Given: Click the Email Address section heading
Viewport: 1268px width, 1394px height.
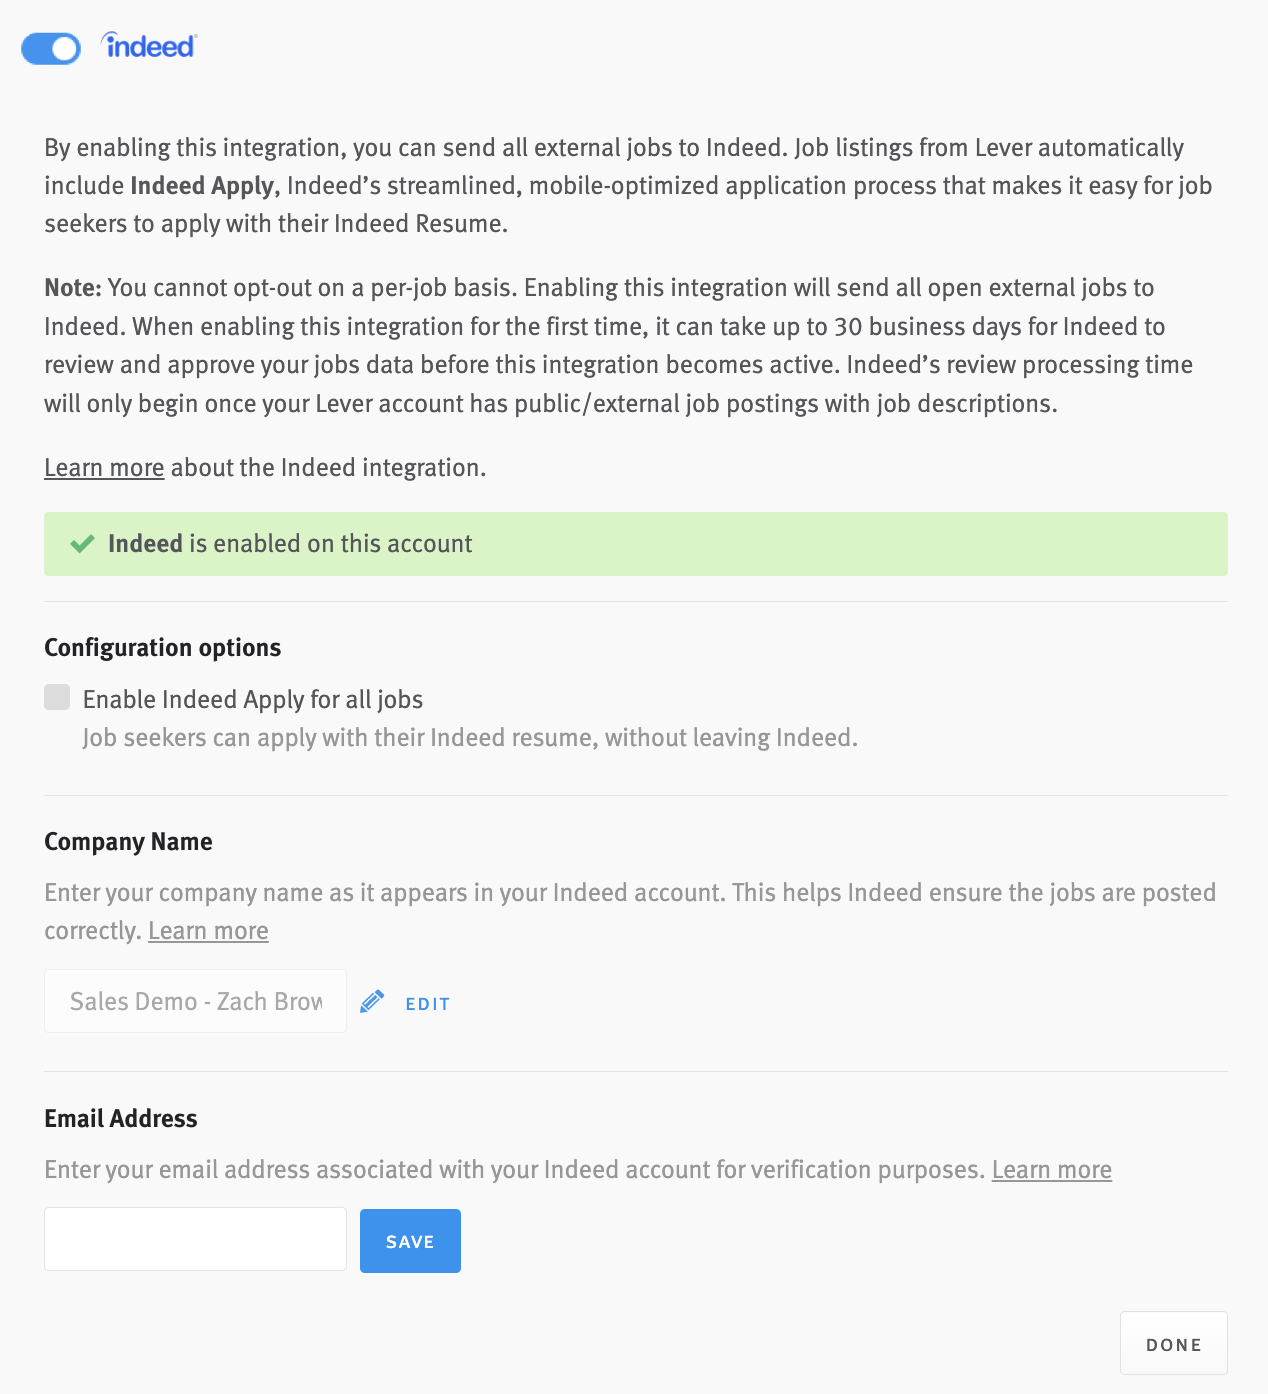Looking at the screenshot, I should (120, 1118).
